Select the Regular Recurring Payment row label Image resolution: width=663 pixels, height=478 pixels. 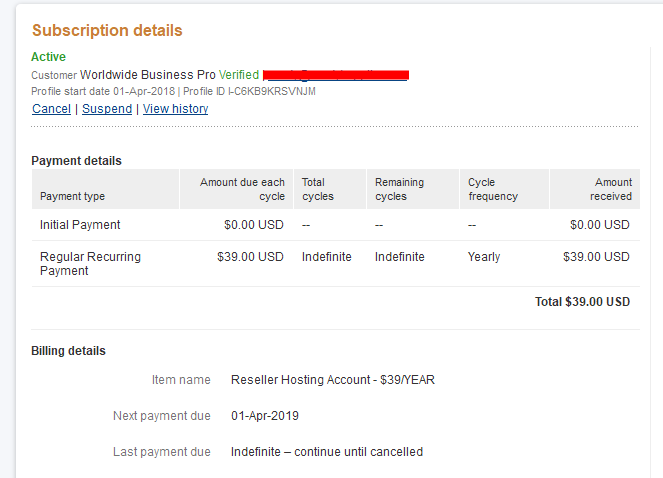(x=90, y=263)
